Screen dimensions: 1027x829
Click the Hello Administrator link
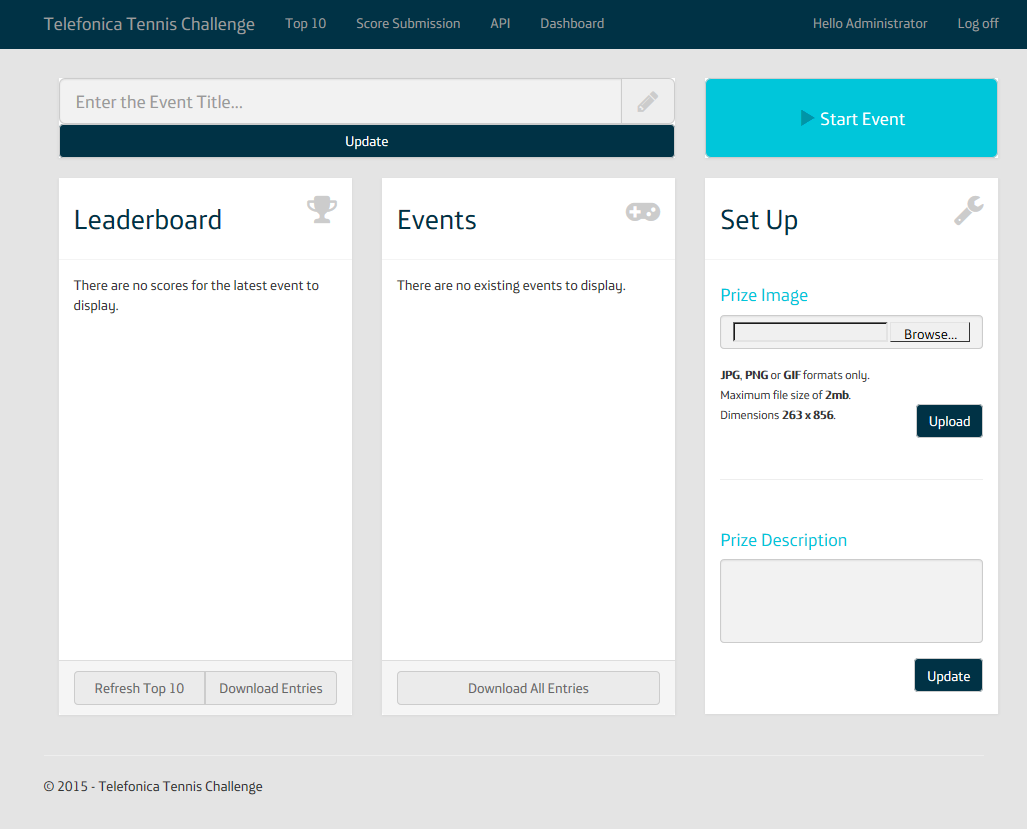click(x=869, y=23)
